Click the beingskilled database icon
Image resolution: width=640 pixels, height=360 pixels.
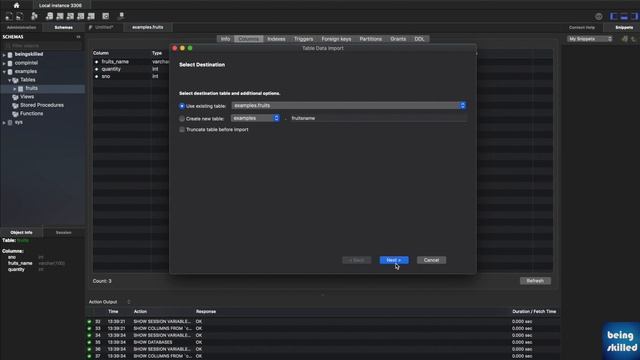pos(10,54)
